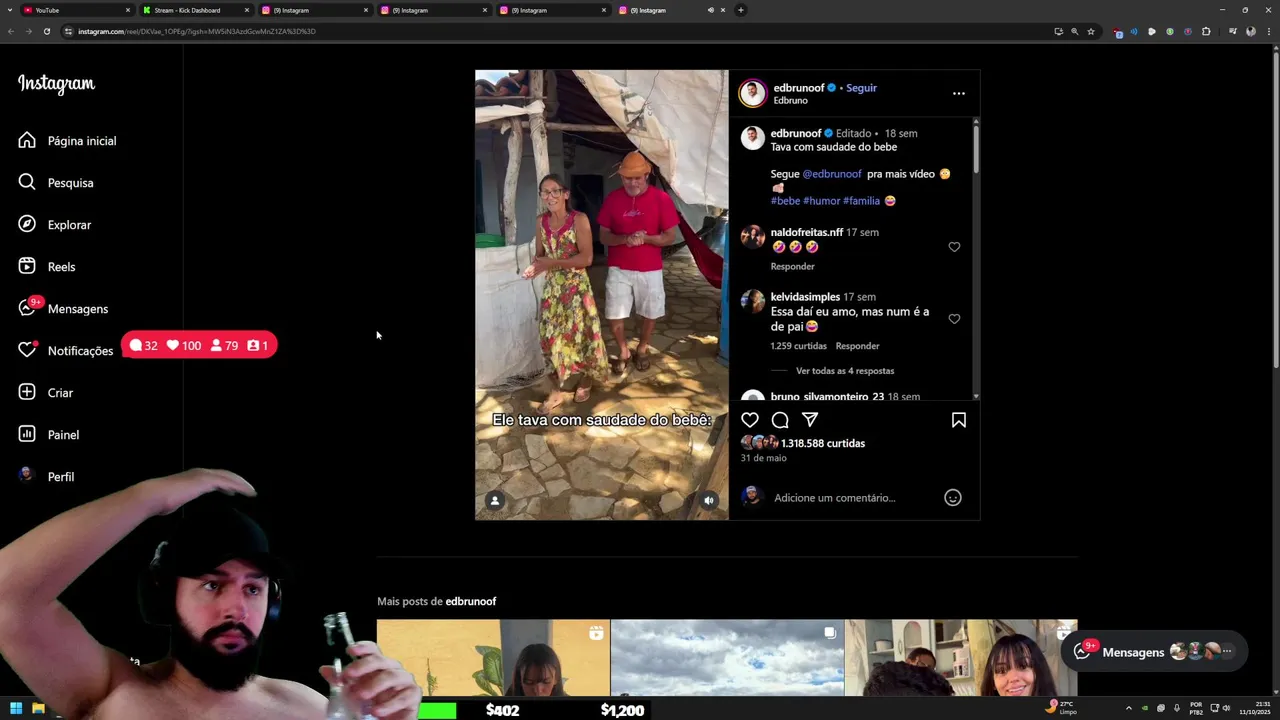View the 1.259 curtidas on the comment
Screen dimensions: 1280x720
[x=798, y=346]
